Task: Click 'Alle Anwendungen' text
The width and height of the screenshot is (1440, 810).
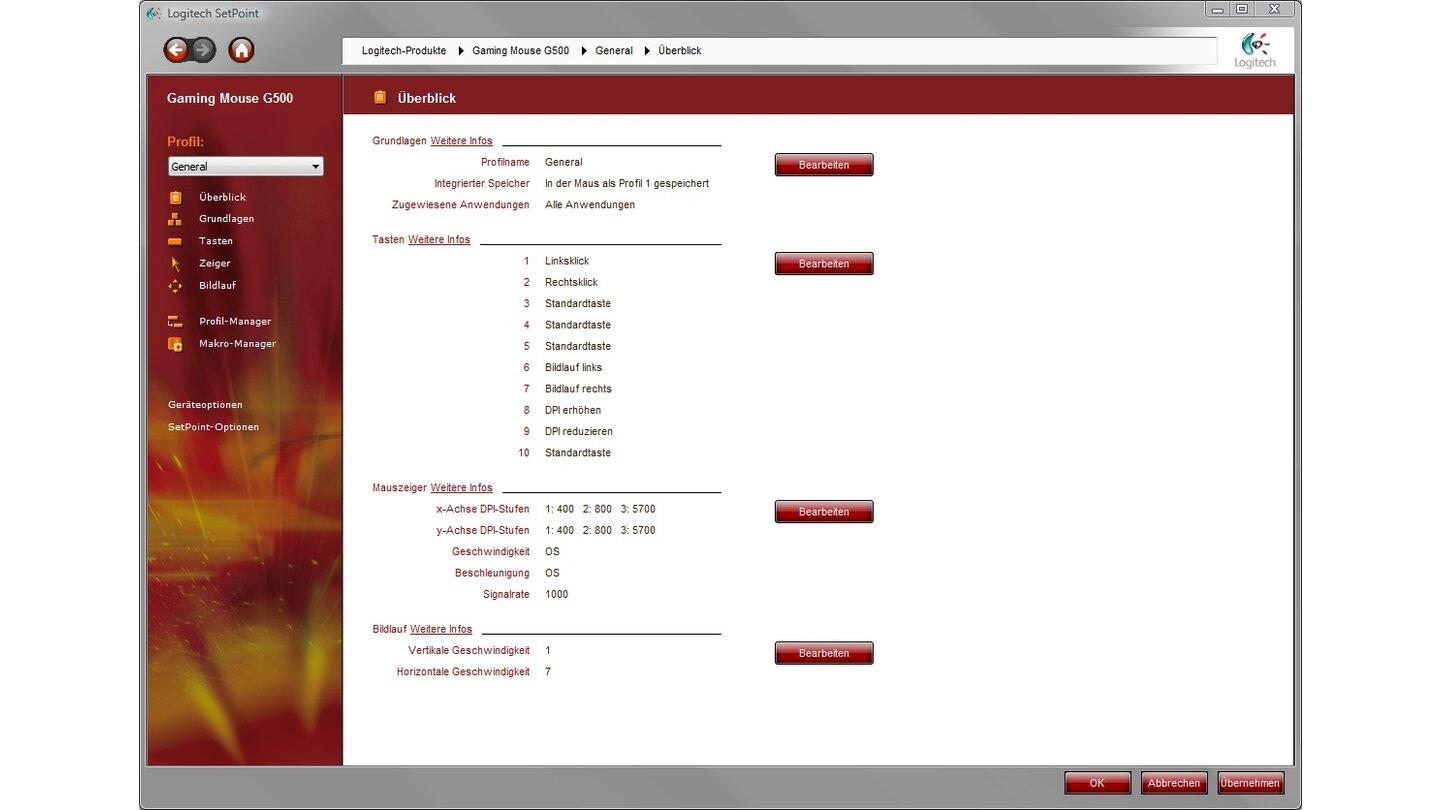Action: [x=590, y=205]
